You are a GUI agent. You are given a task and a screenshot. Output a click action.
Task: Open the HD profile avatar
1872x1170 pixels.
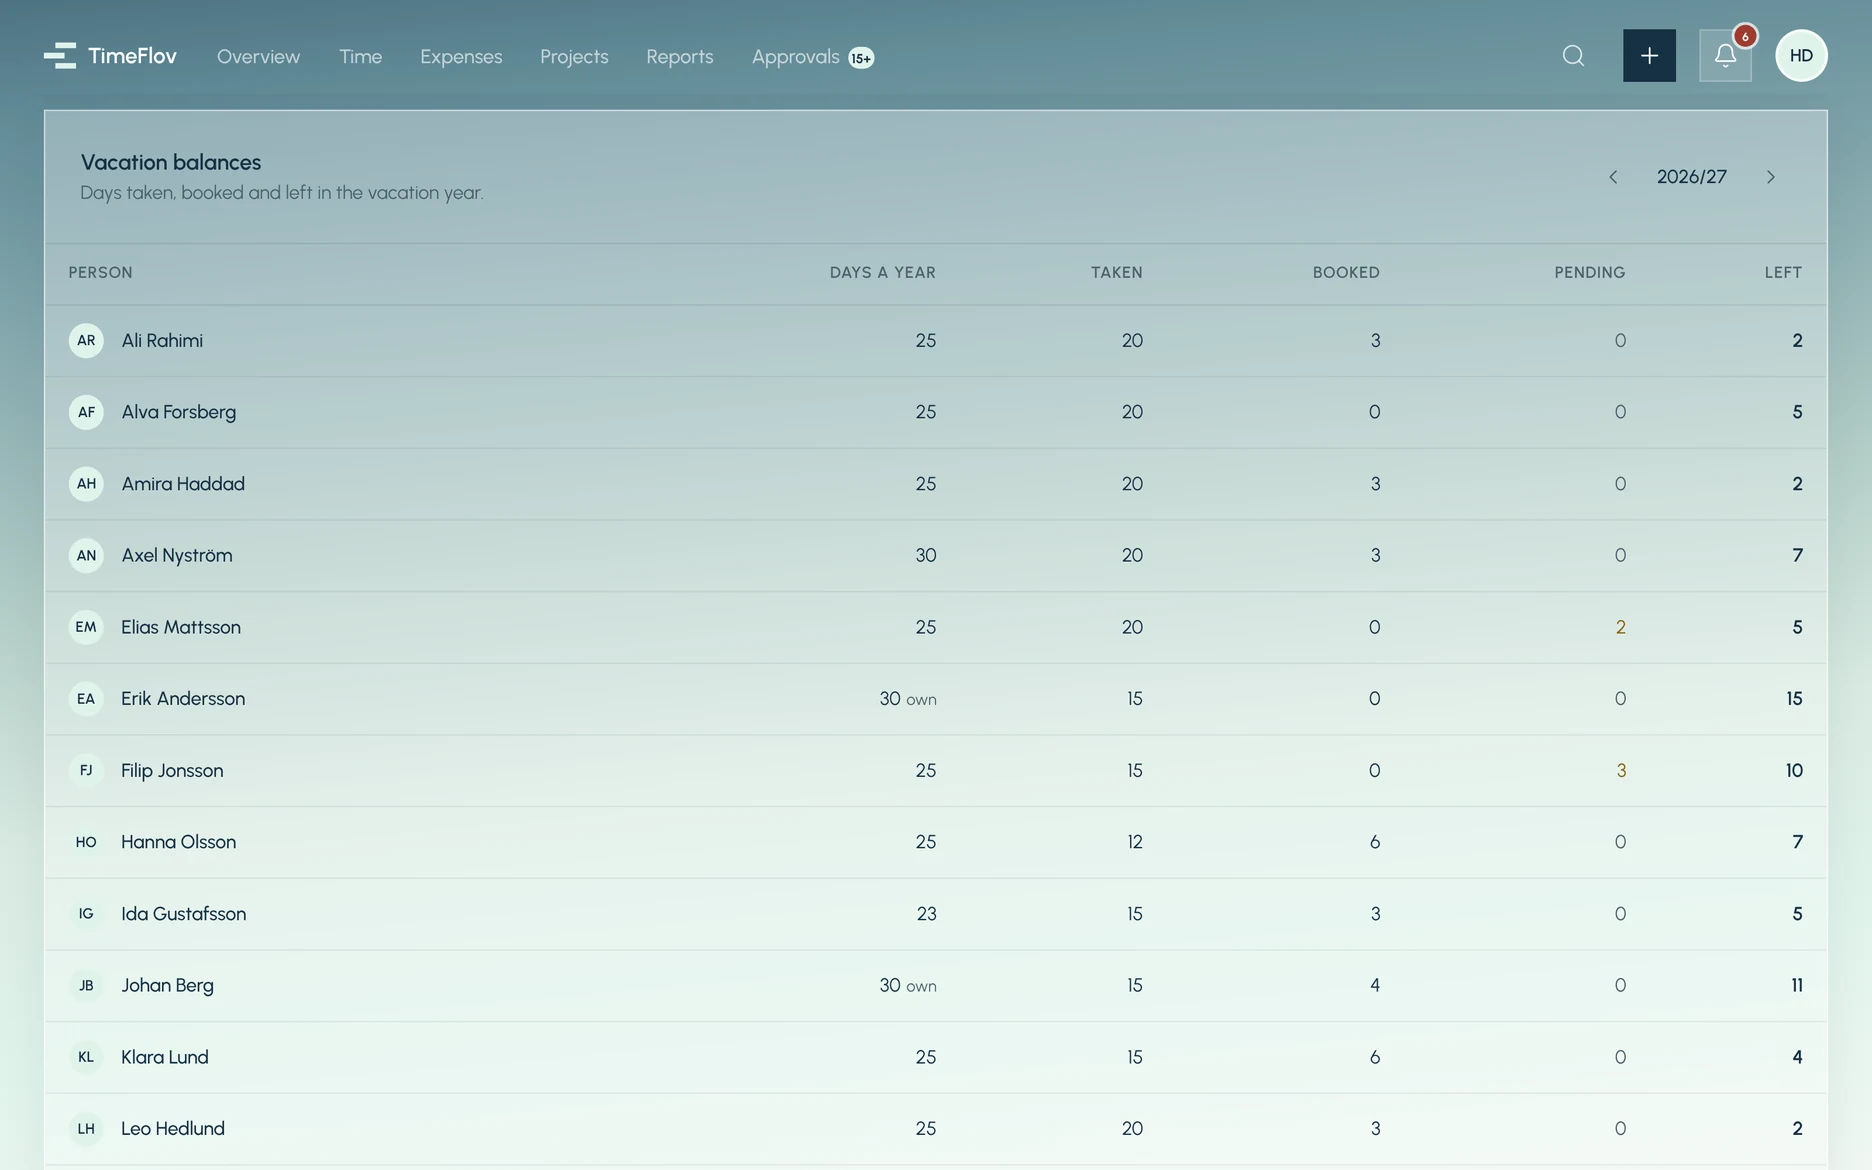[1801, 56]
